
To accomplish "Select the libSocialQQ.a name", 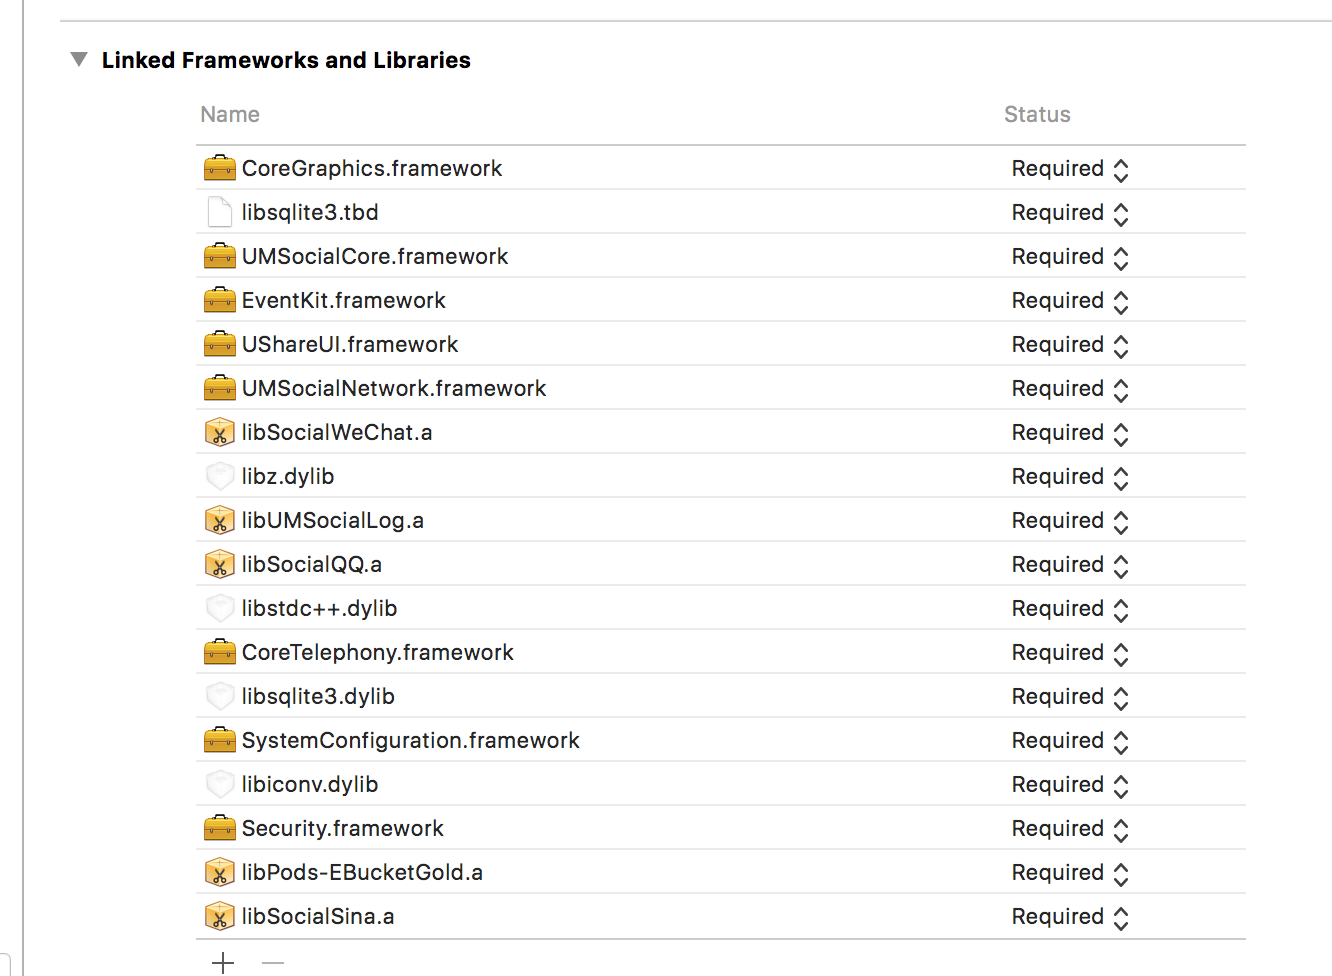I will click(312, 564).
